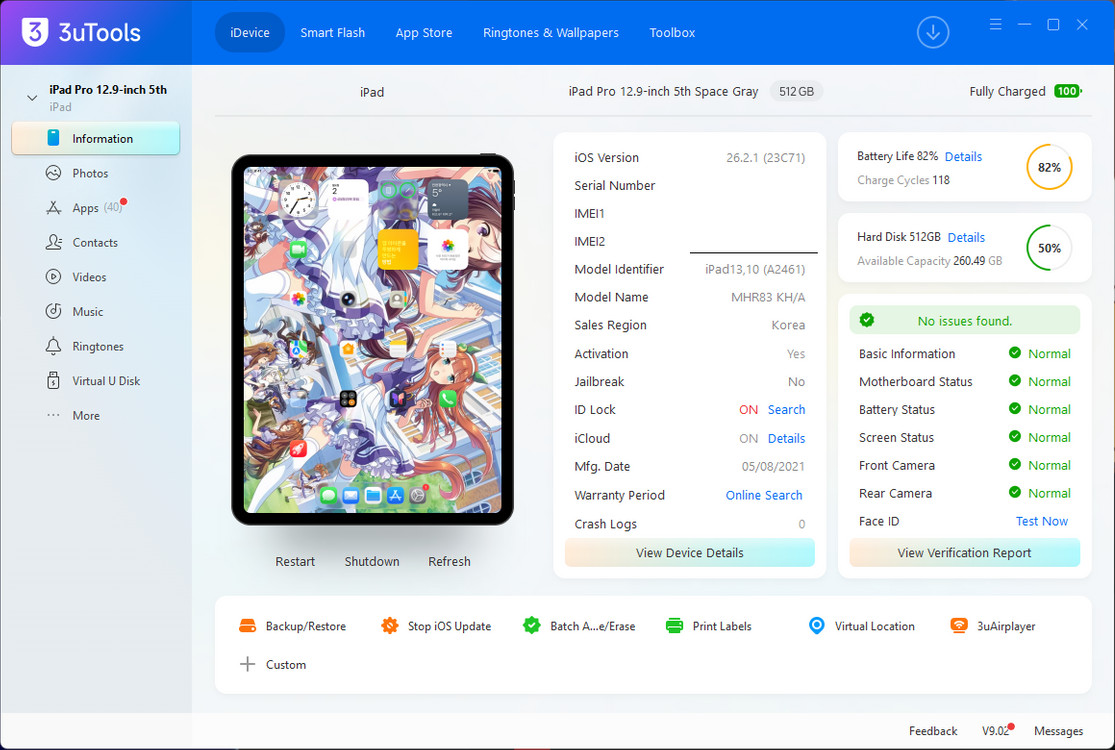Click the Photos sidebar icon
The image size is (1115, 750).
(x=53, y=173)
